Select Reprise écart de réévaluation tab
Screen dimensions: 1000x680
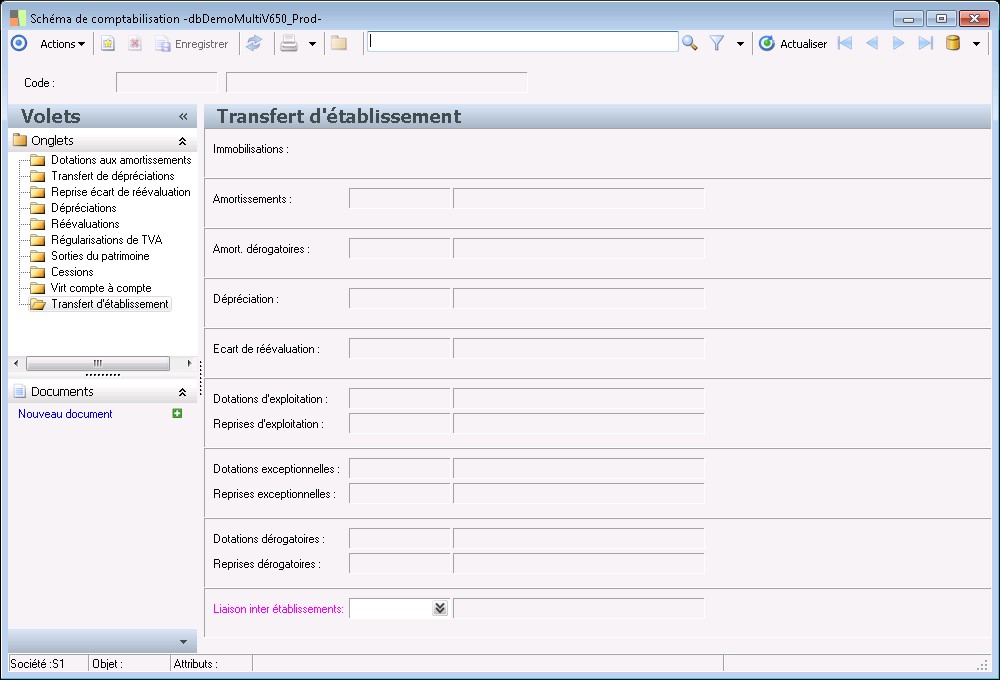point(121,192)
